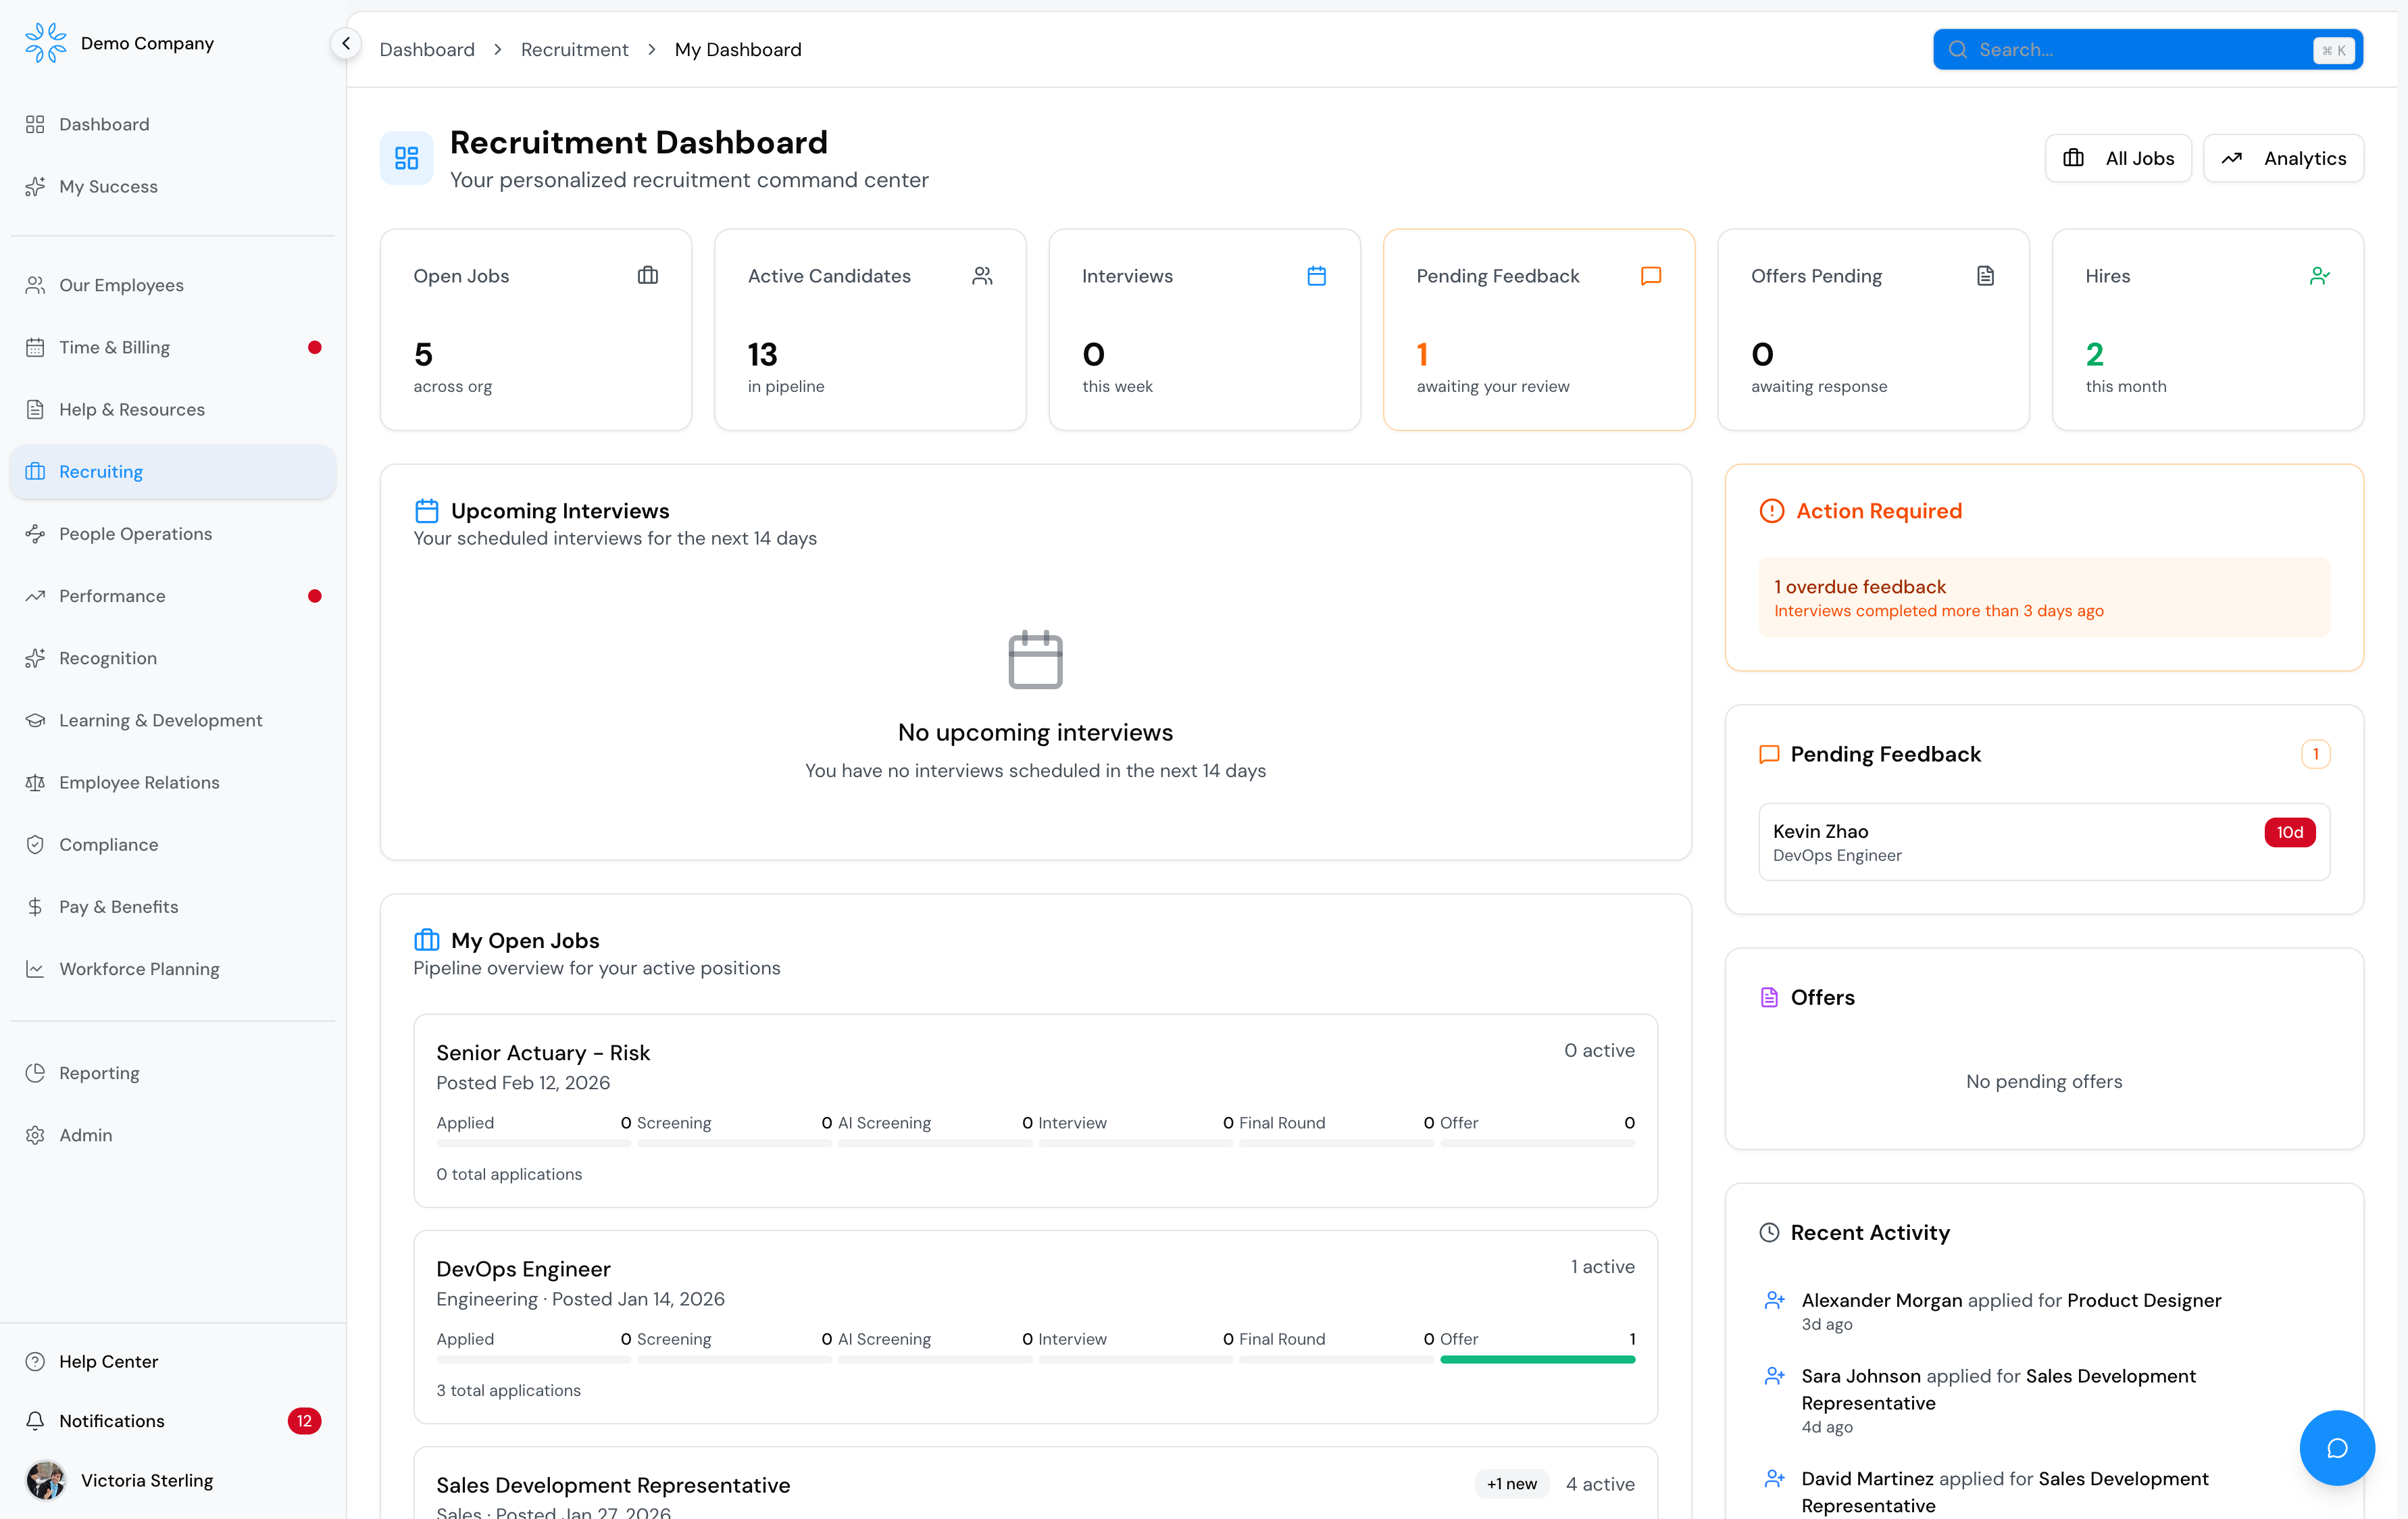Click the All Jobs button

click(x=2118, y=157)
